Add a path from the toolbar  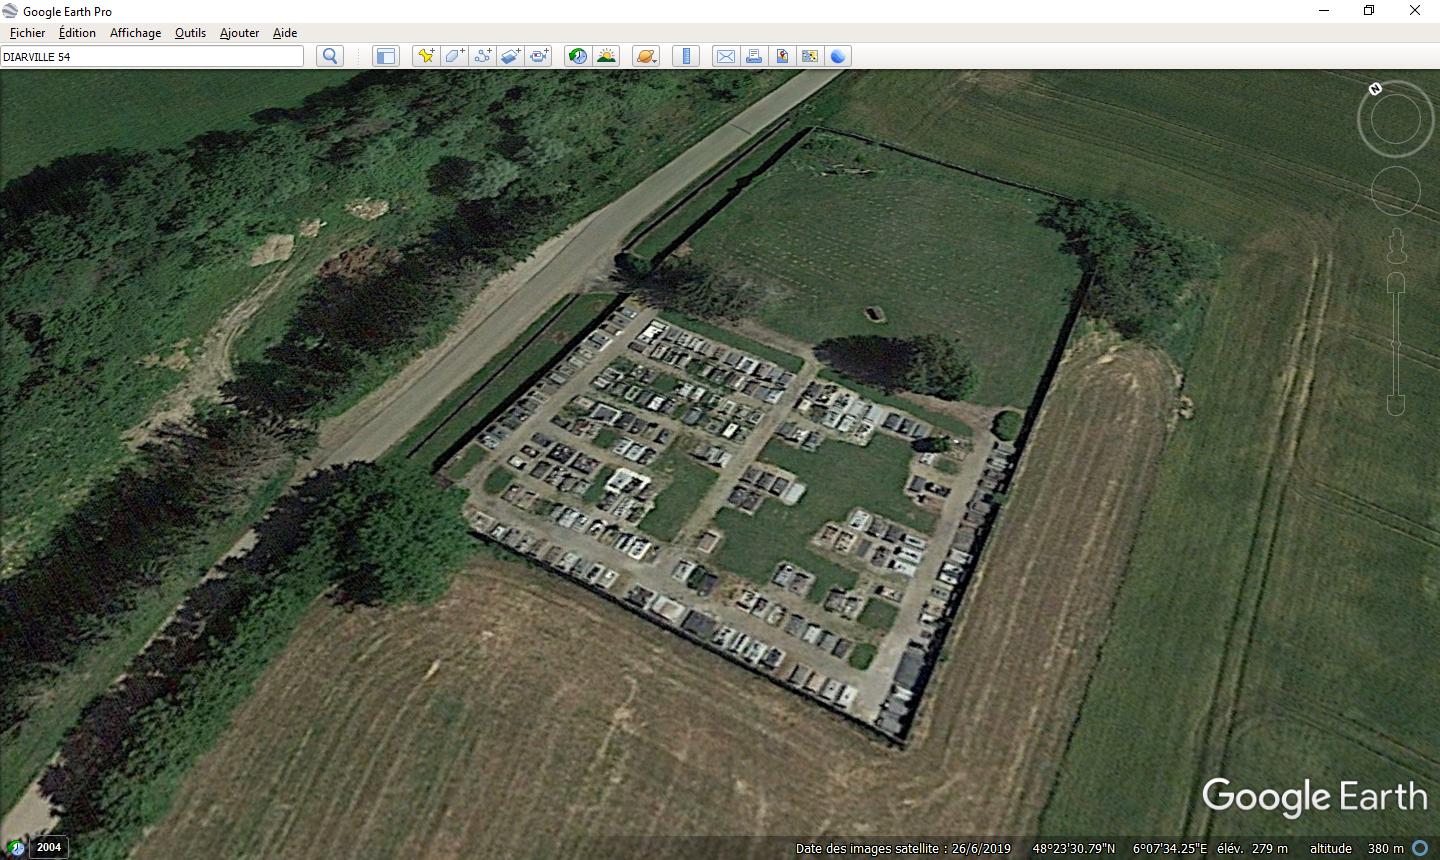coord(482,56)
